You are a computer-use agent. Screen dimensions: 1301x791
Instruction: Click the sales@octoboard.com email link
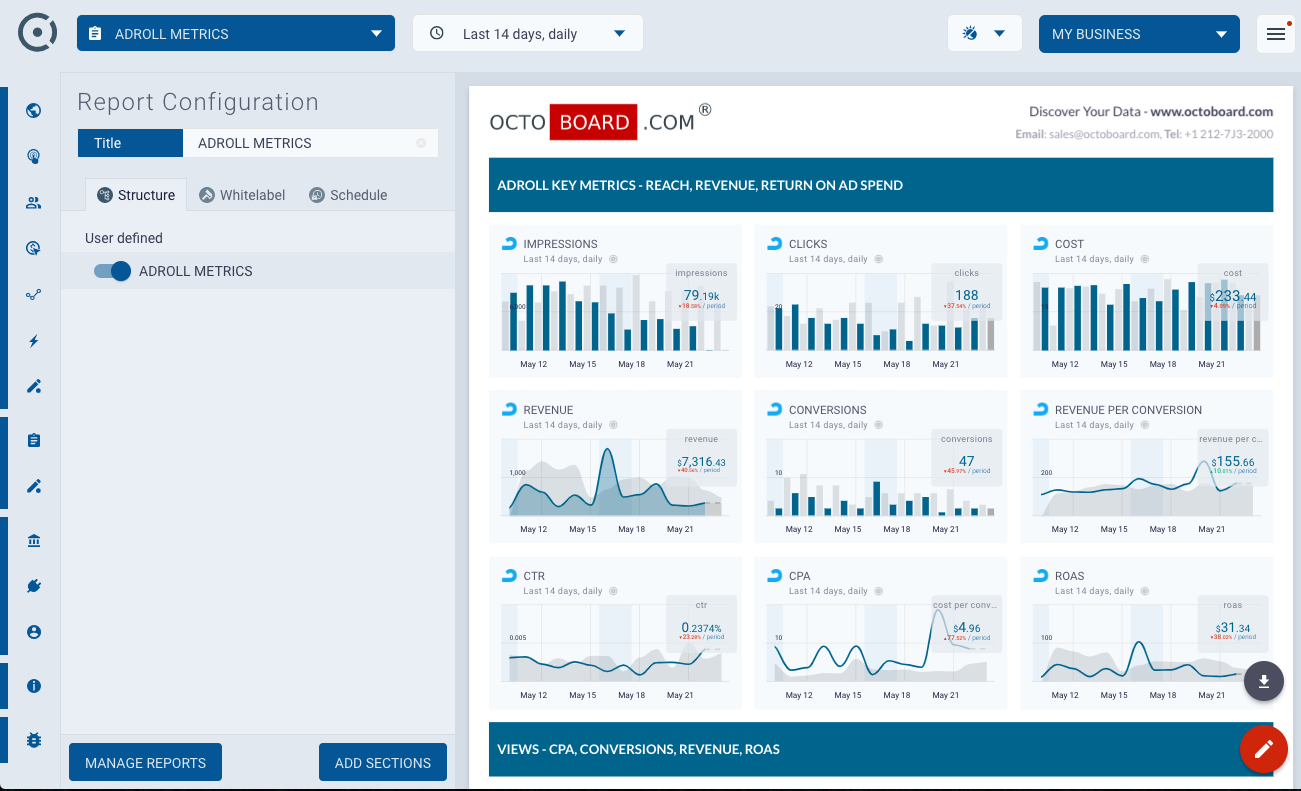tap(1103, 134)
